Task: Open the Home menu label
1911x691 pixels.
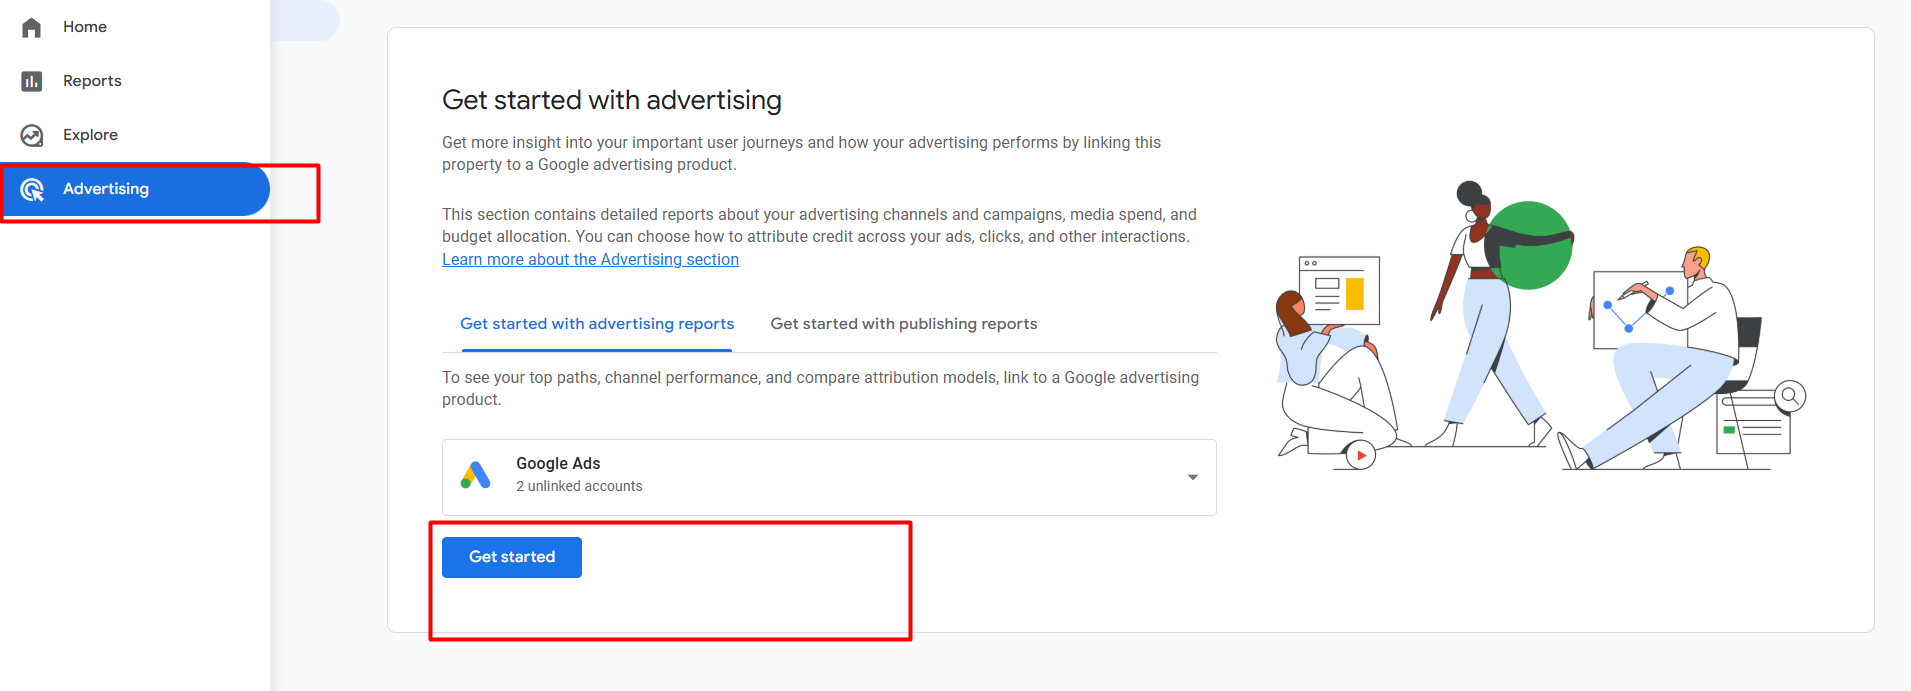Action: point(85,27)
